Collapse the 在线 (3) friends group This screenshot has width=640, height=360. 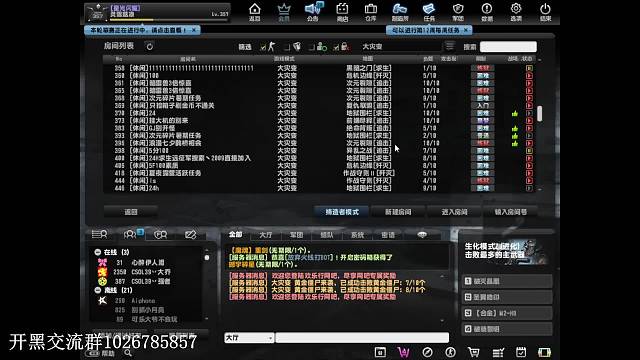point(98,252)
